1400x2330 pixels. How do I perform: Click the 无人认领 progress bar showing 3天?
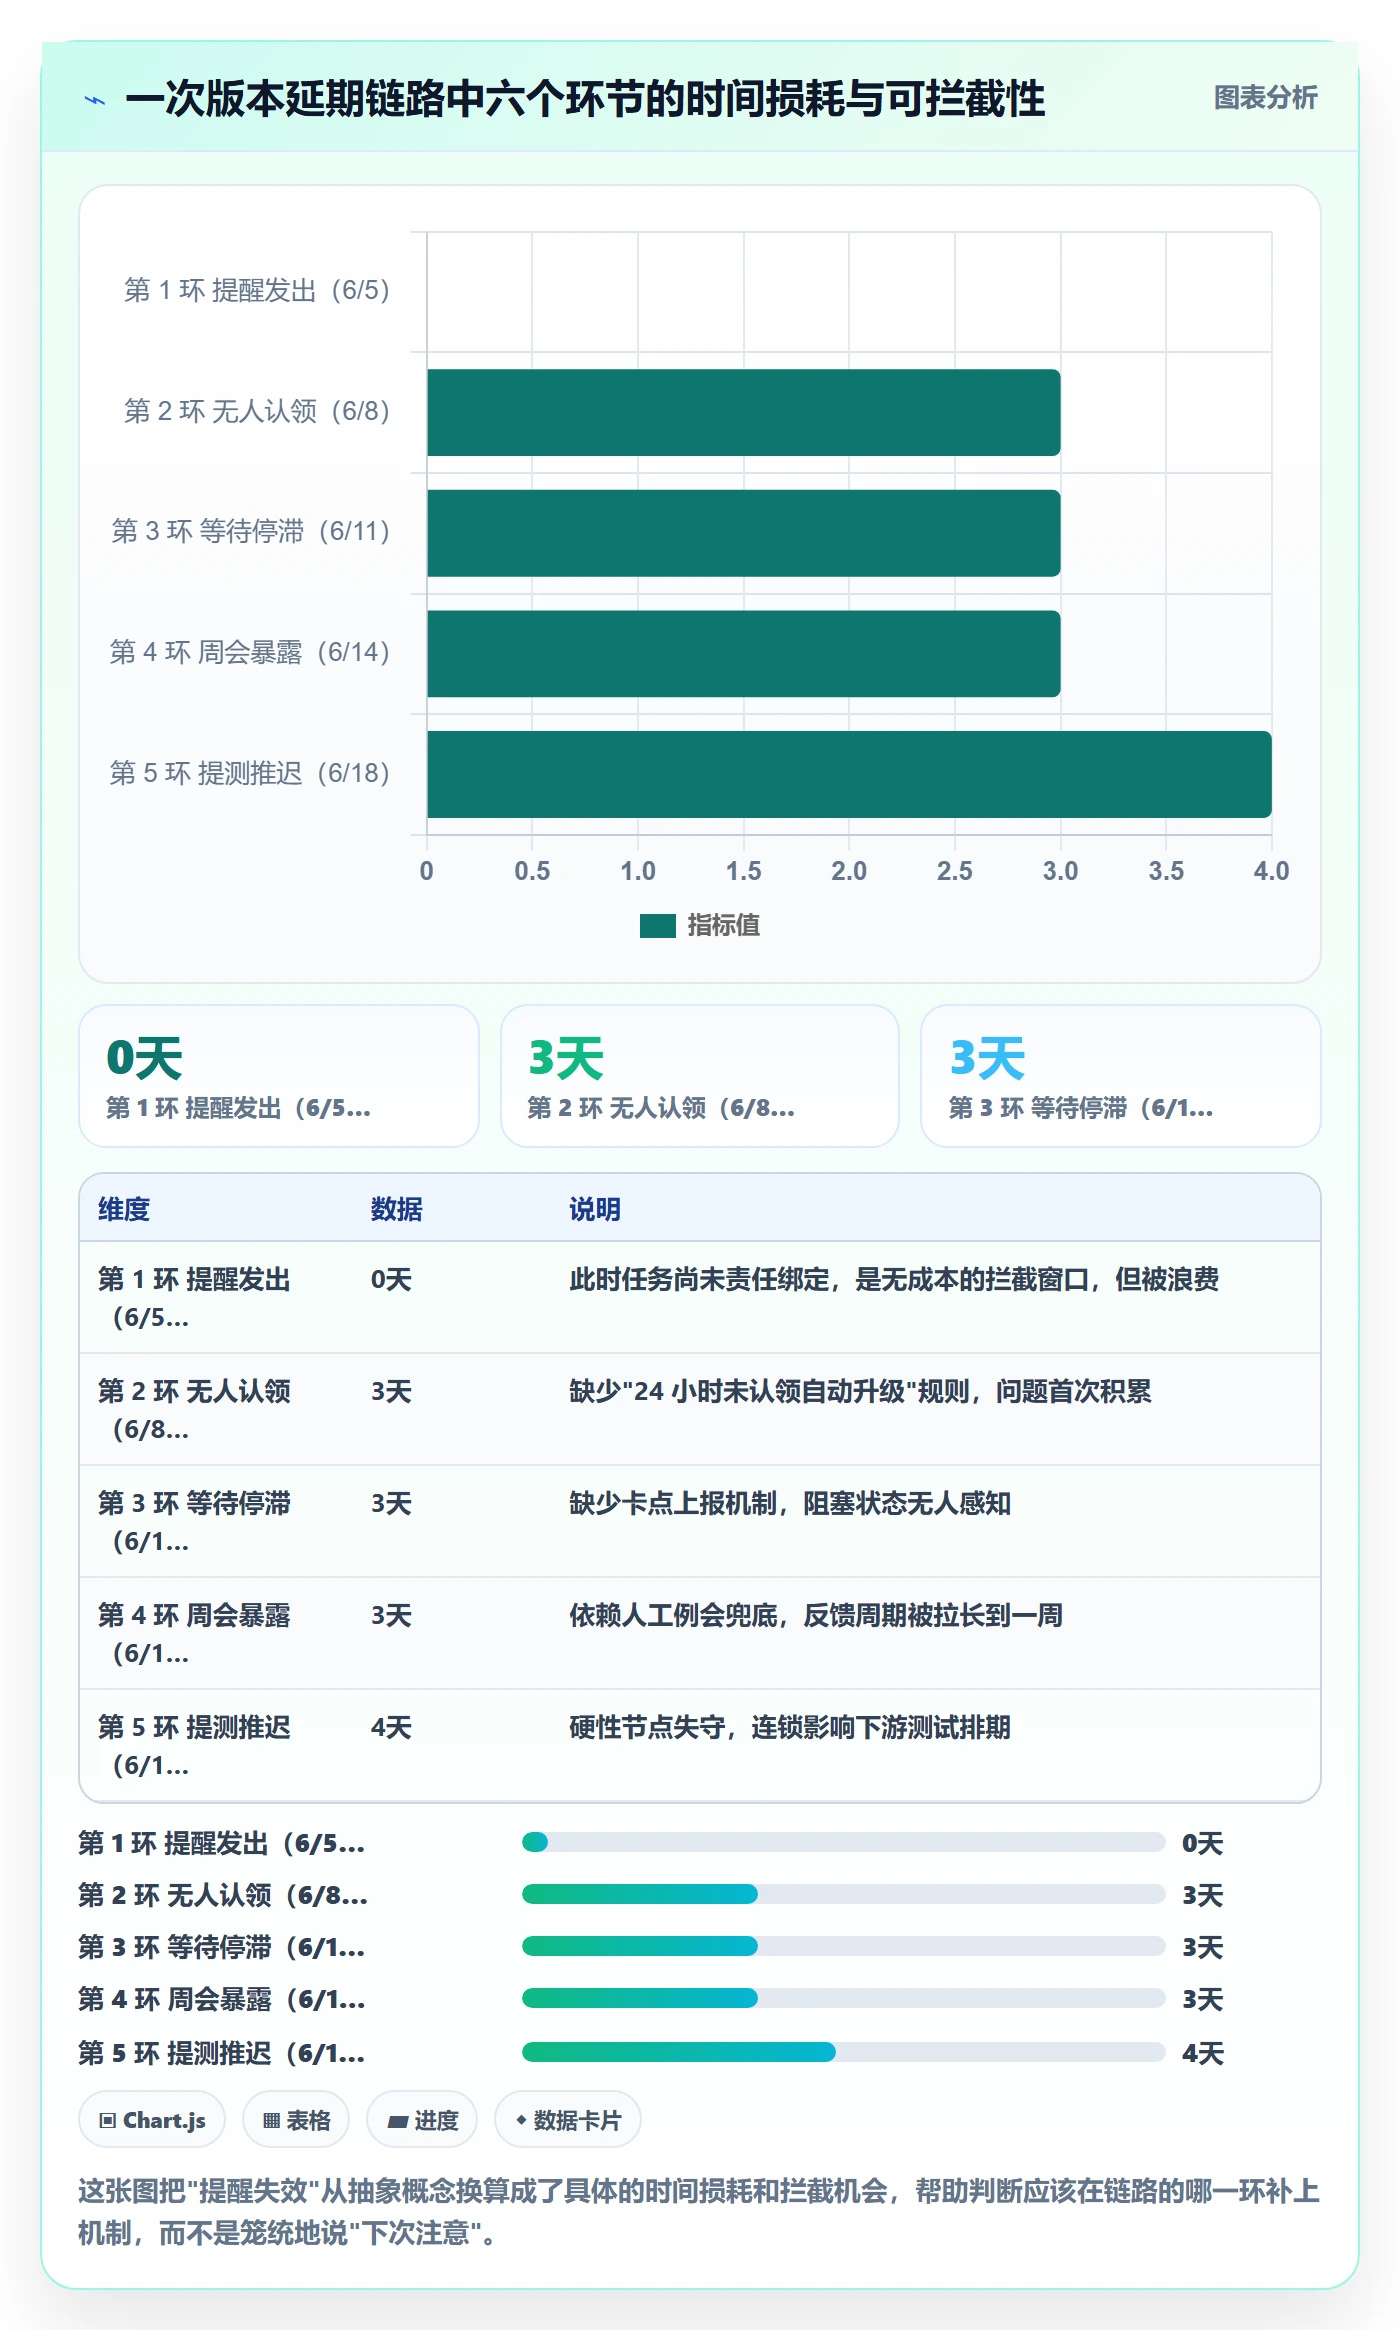(x=843, y=1894)
